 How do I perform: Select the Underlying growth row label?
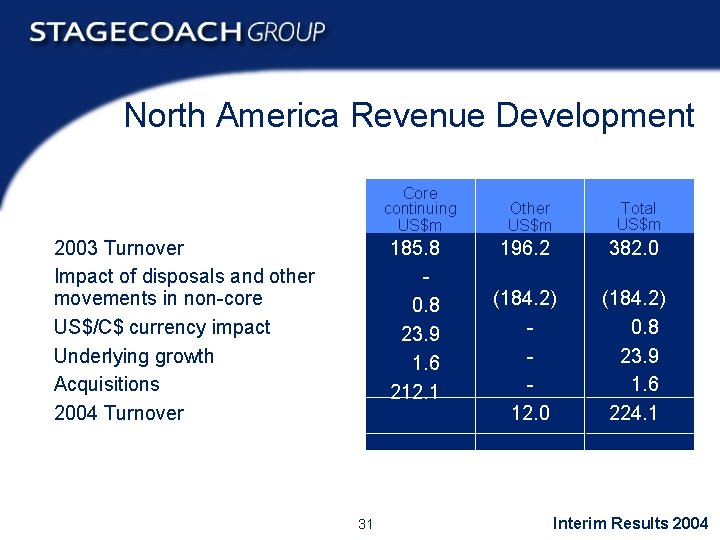point(134,357)
